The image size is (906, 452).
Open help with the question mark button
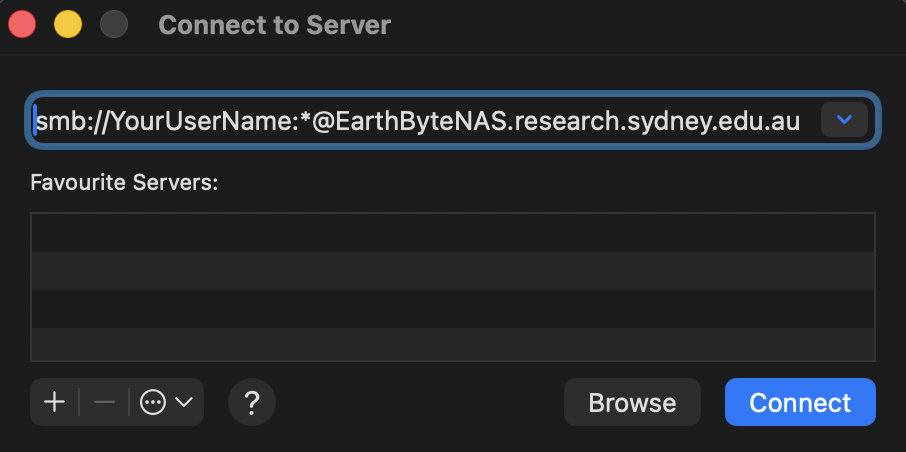(252, 402)
